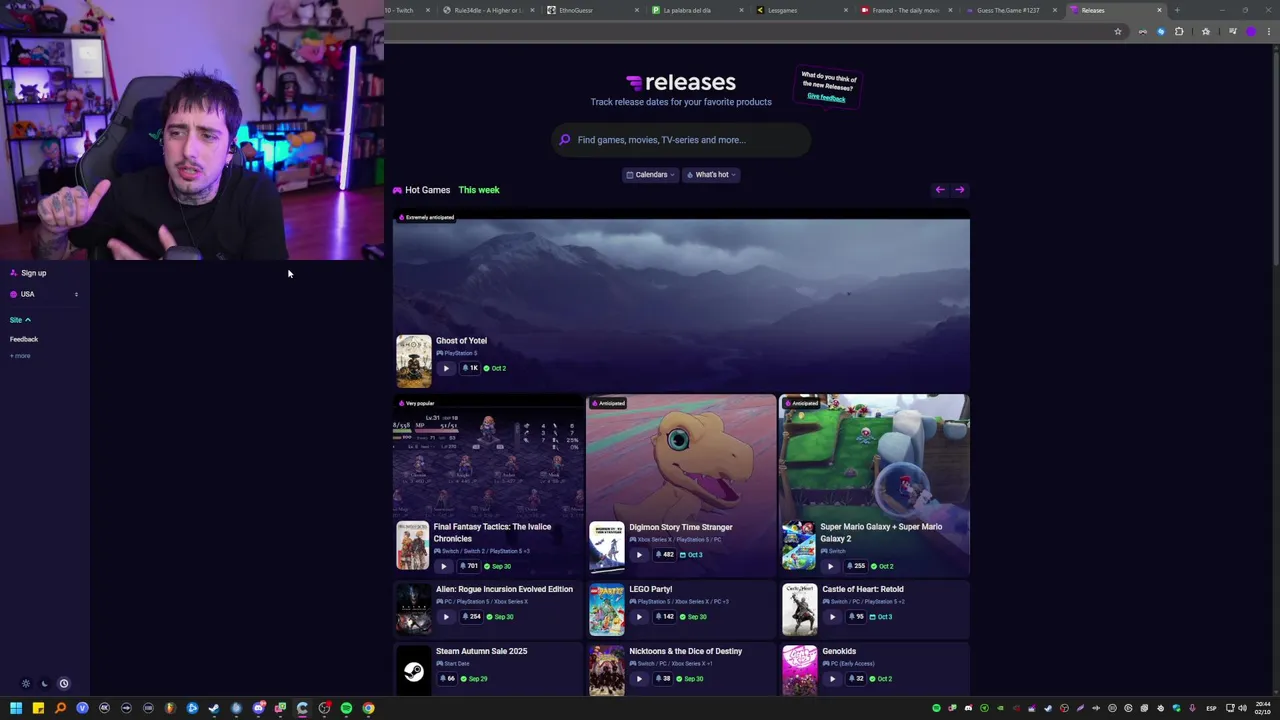The width and height of the screenshot is (1280, 720).
Task: Open Castle of Heart: Retold title link
Action: pyautogui.click(x=863, y=589)
